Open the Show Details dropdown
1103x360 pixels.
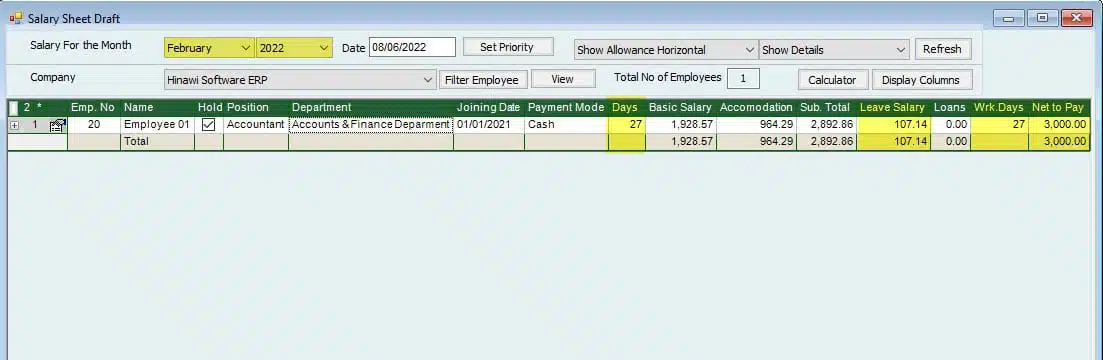click(x=834, y=50)
